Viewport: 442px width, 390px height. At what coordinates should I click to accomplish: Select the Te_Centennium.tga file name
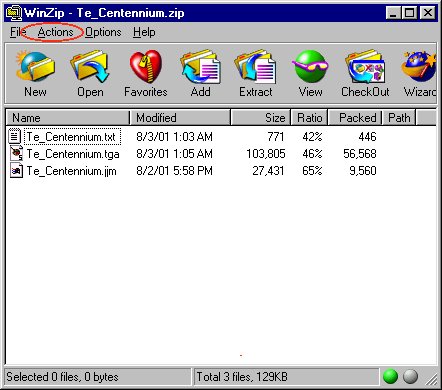click(x=73, y=154)
